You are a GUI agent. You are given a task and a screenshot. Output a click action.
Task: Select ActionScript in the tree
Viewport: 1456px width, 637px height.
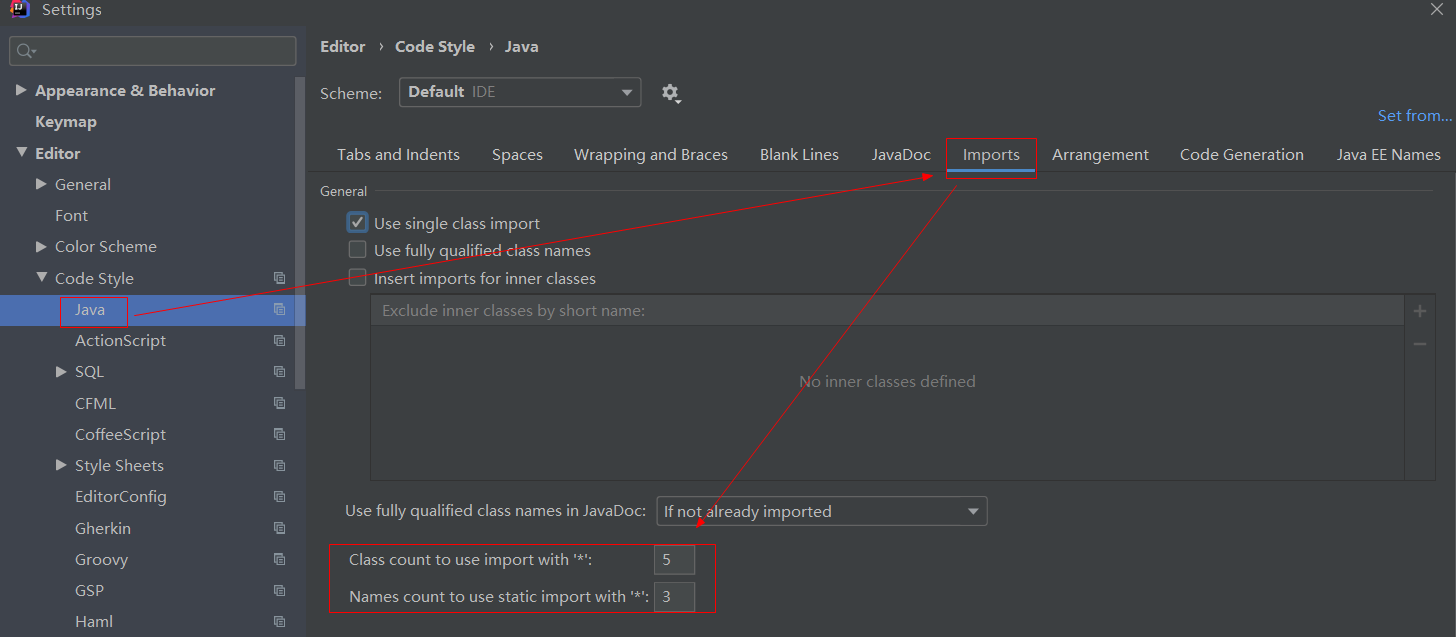(120, 341)
